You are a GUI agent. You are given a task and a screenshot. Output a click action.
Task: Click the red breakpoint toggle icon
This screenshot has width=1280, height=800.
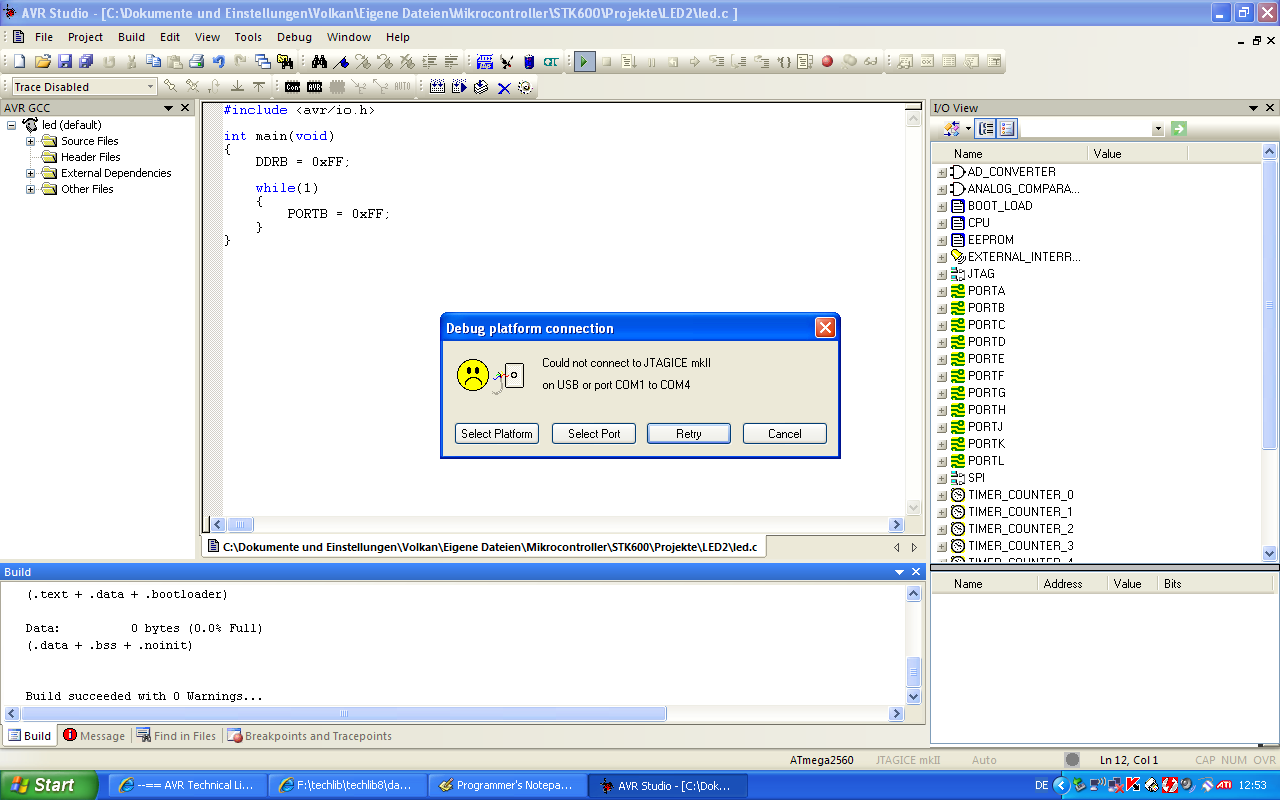[827, 62]
